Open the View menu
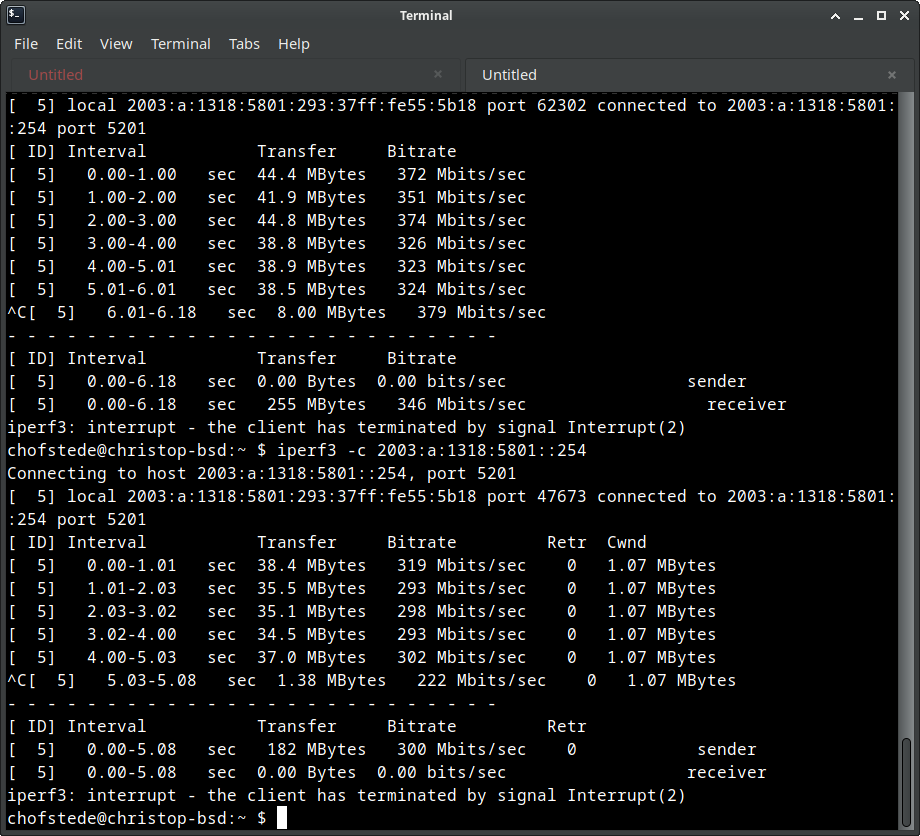 116,44
